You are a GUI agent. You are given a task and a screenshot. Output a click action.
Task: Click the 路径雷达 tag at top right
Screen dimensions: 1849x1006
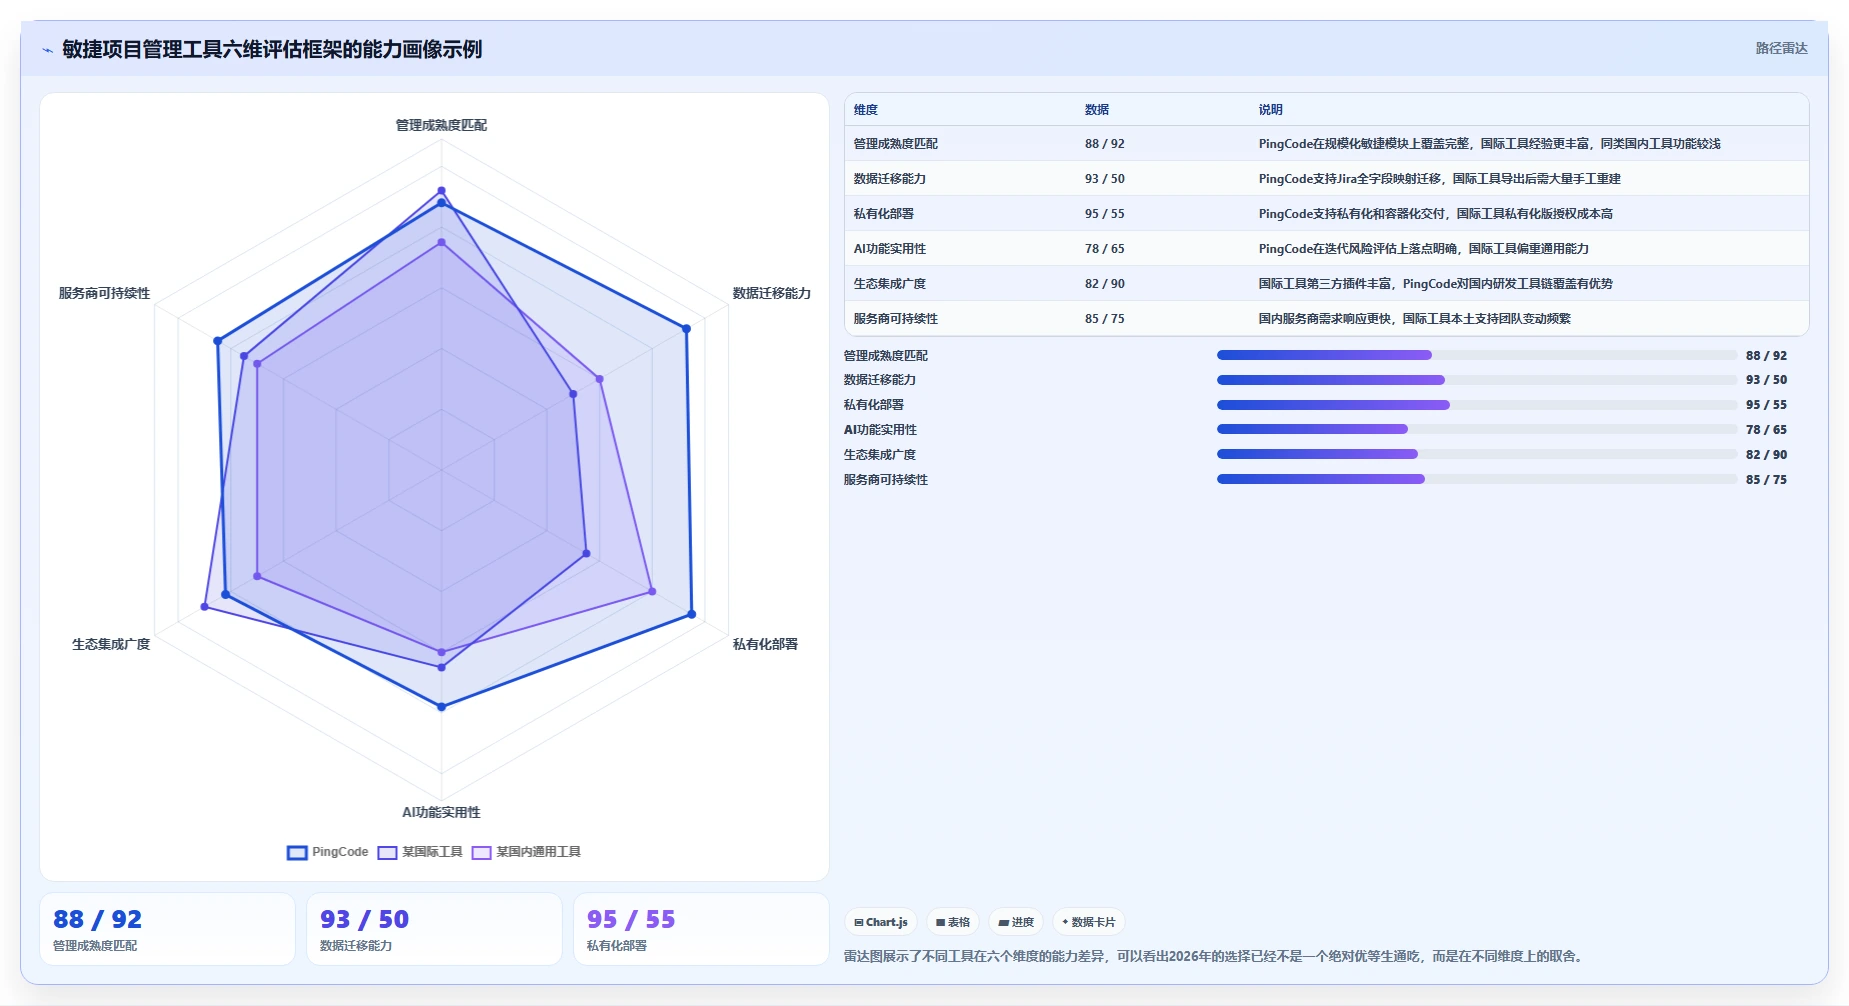pos(1781,48)
